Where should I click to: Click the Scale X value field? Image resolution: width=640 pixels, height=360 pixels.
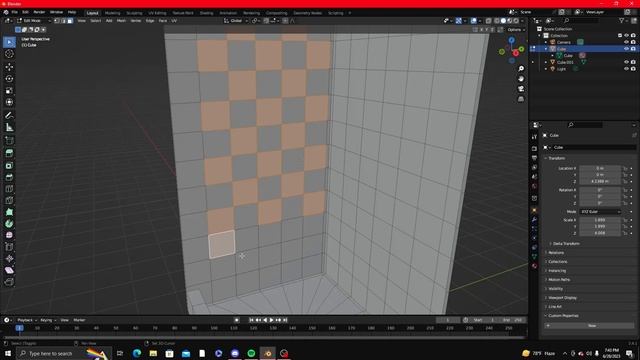click(600, 220)
